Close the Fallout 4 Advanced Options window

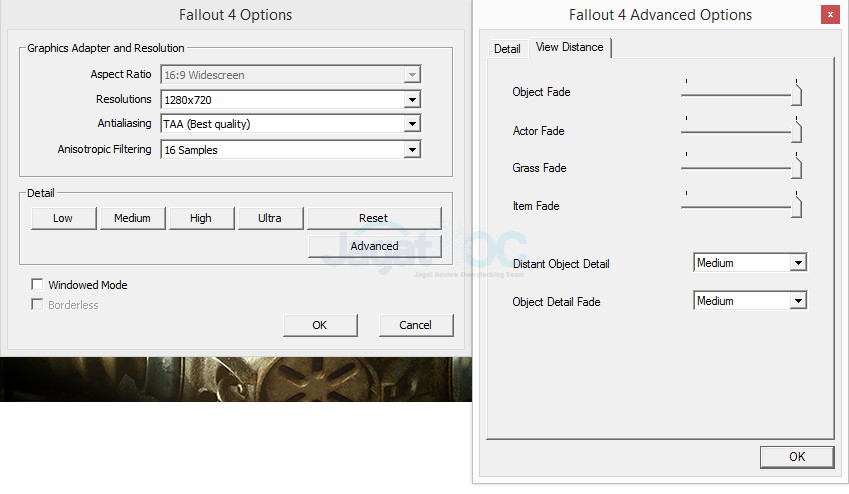pyautogui.click(x=829, y=15)
